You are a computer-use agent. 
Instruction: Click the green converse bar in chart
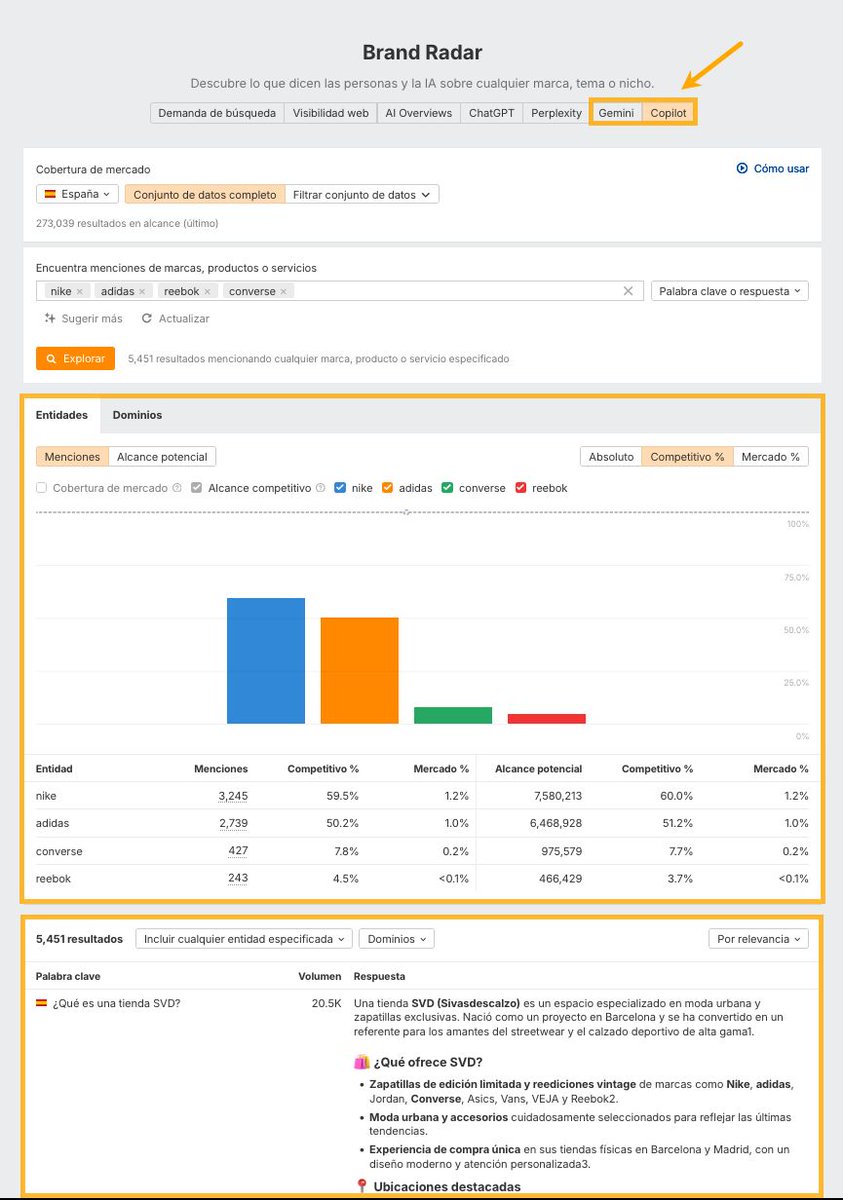coord(453,715)
